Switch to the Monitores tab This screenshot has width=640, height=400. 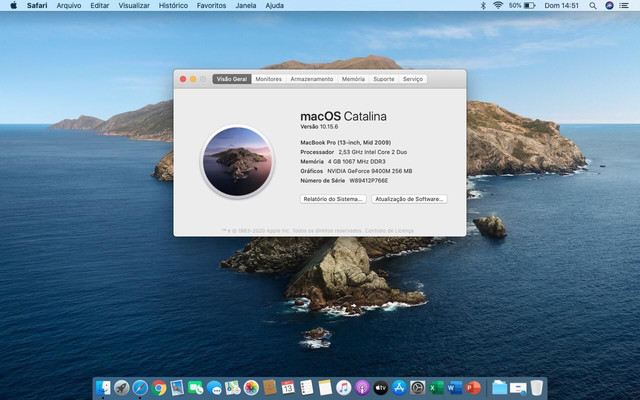coord(269,79)
